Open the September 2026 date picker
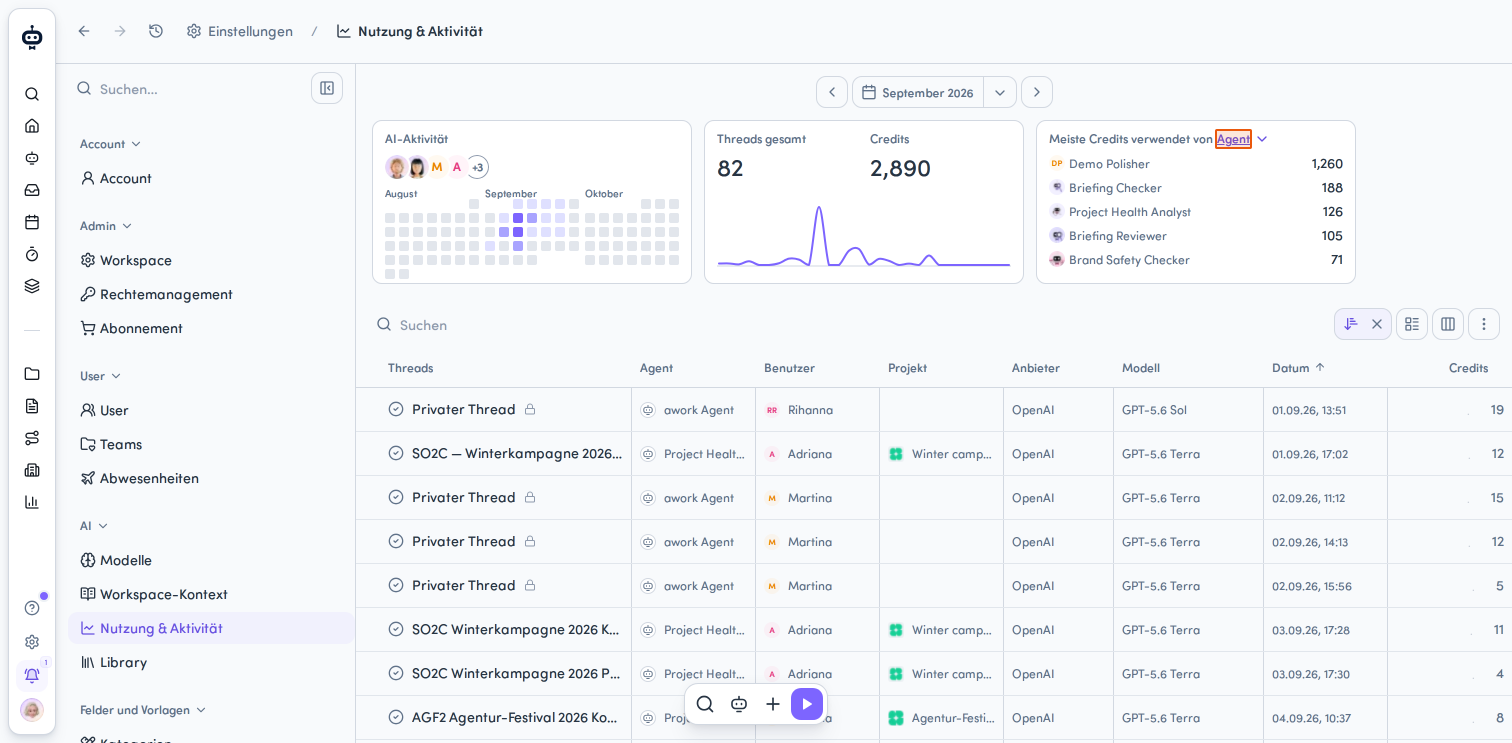Image resolution: width=1512 pixels, height=743 pixels. pos(918,92)
